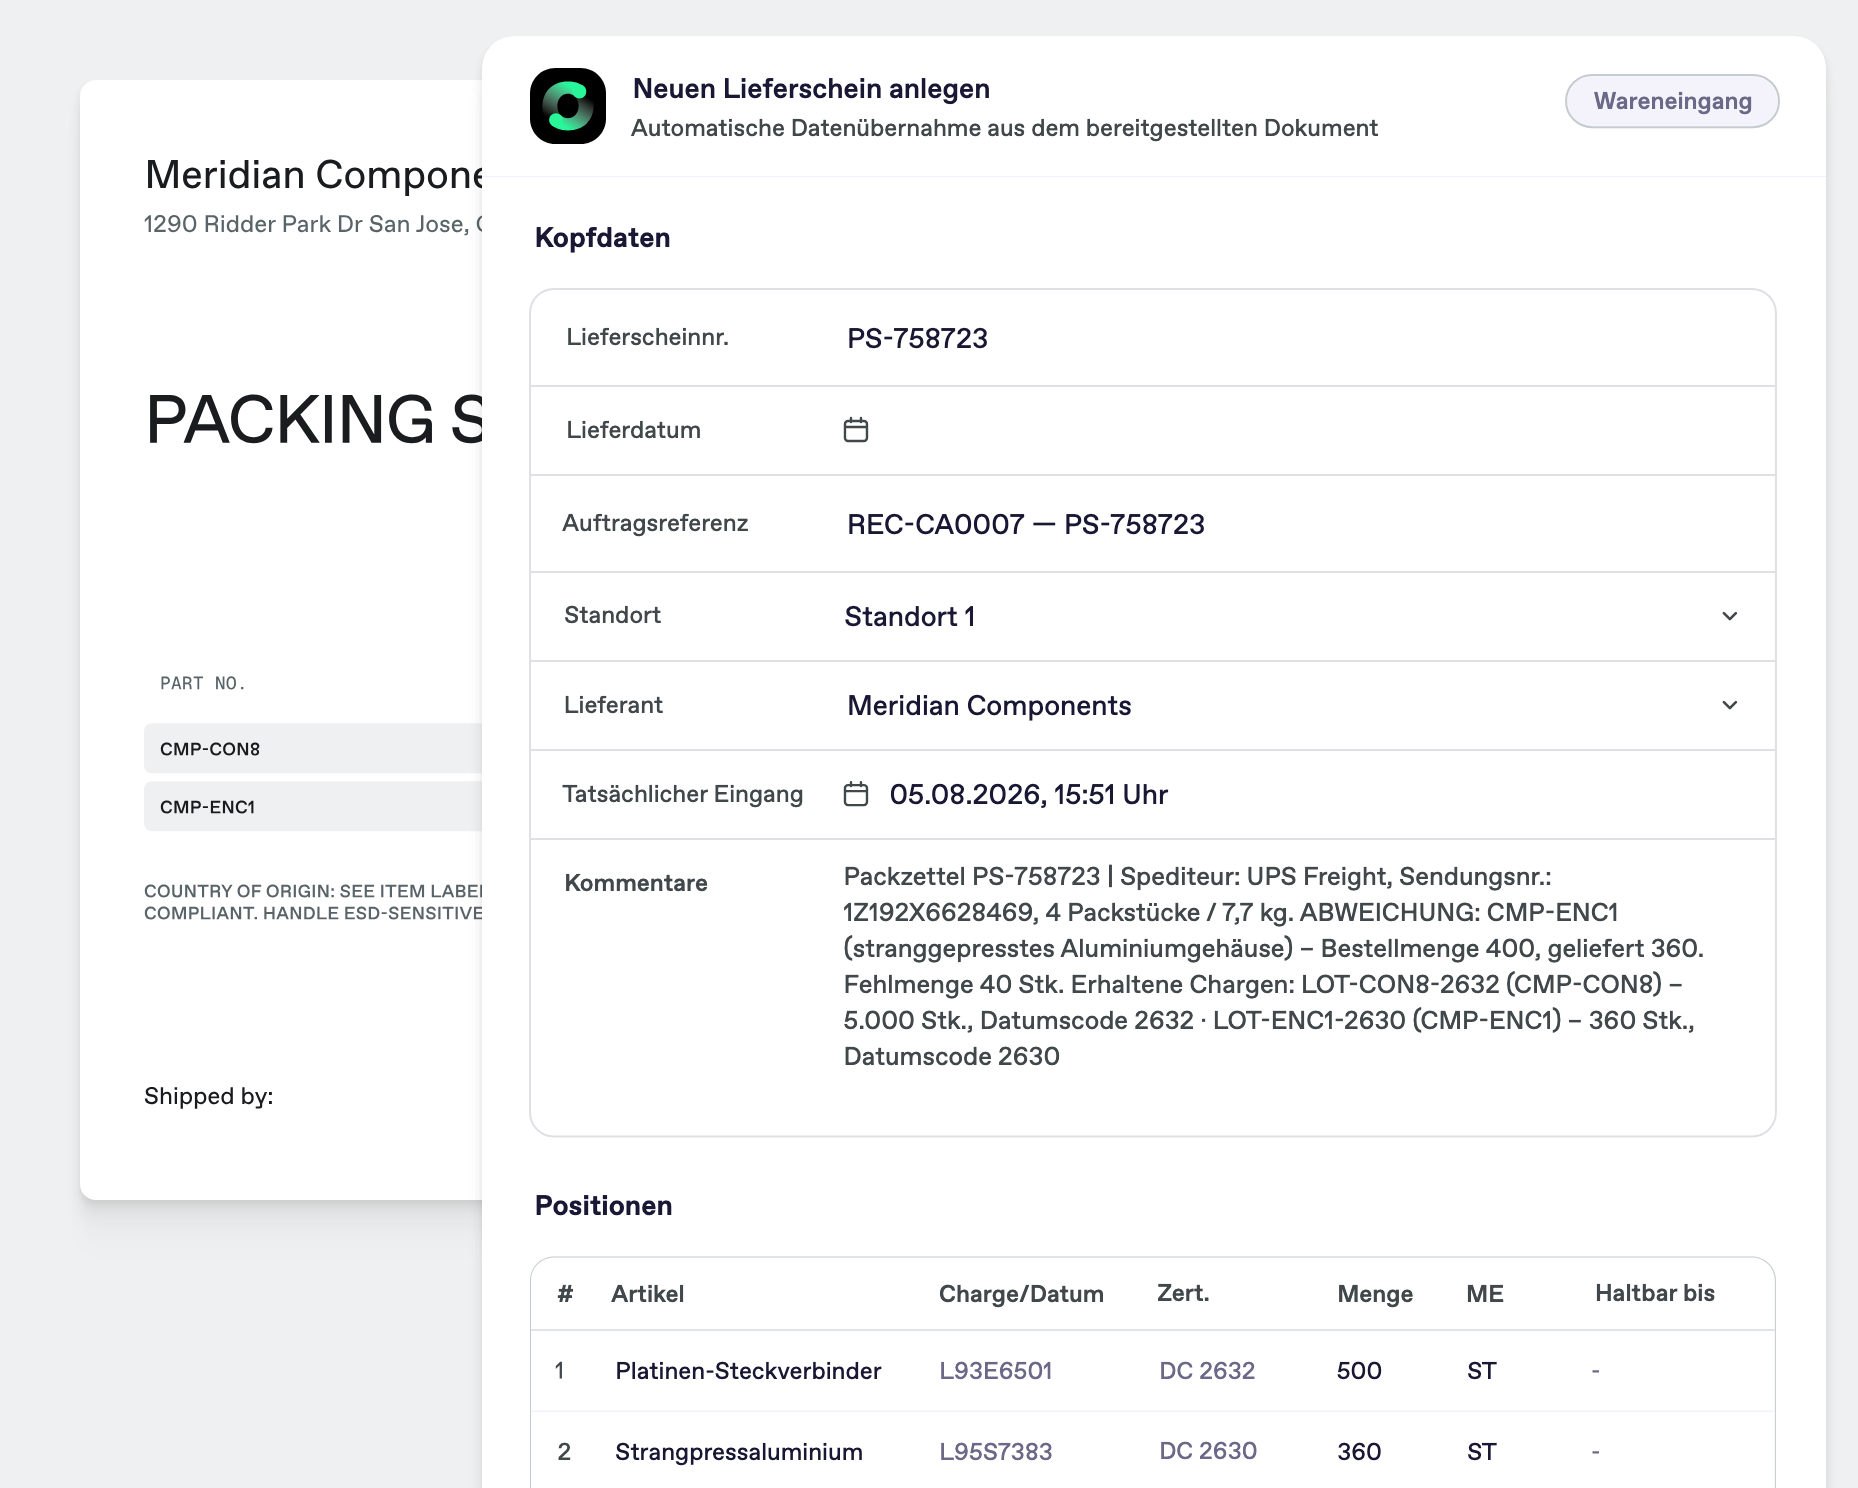Click the date 05.08.2026, 15:51 Uhr
This screenshot has height=1488, width=1858.
tap(1029, 794)
